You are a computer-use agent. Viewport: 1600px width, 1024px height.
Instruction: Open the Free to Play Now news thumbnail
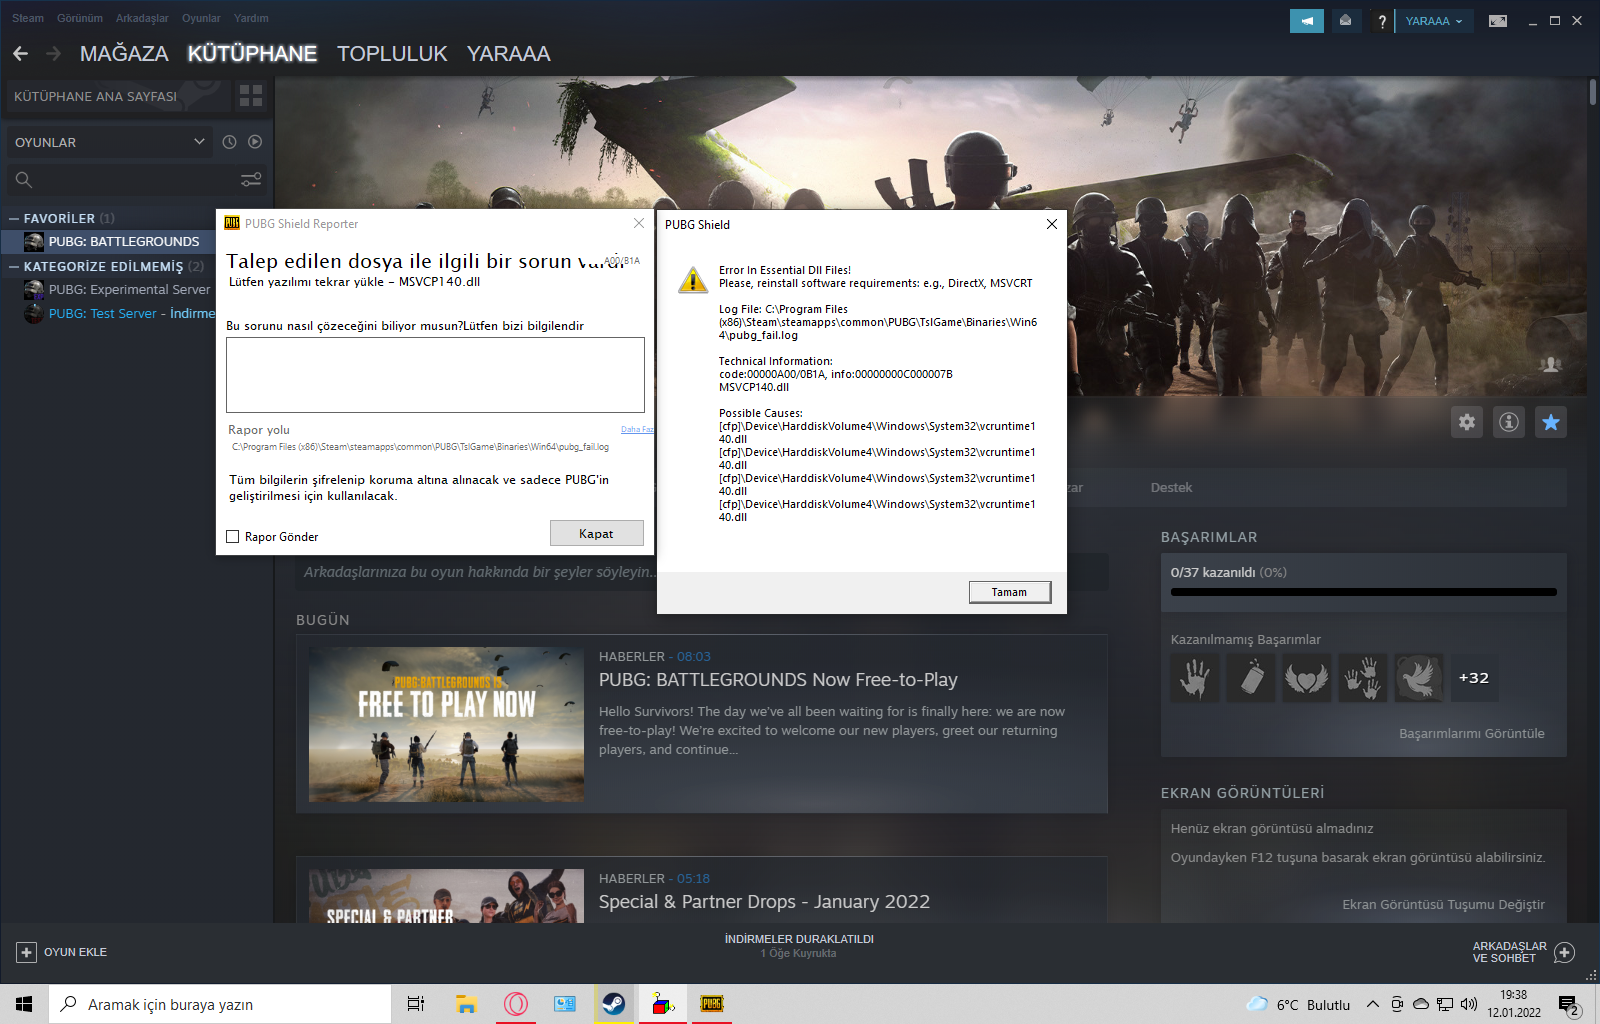coord(446,724)
